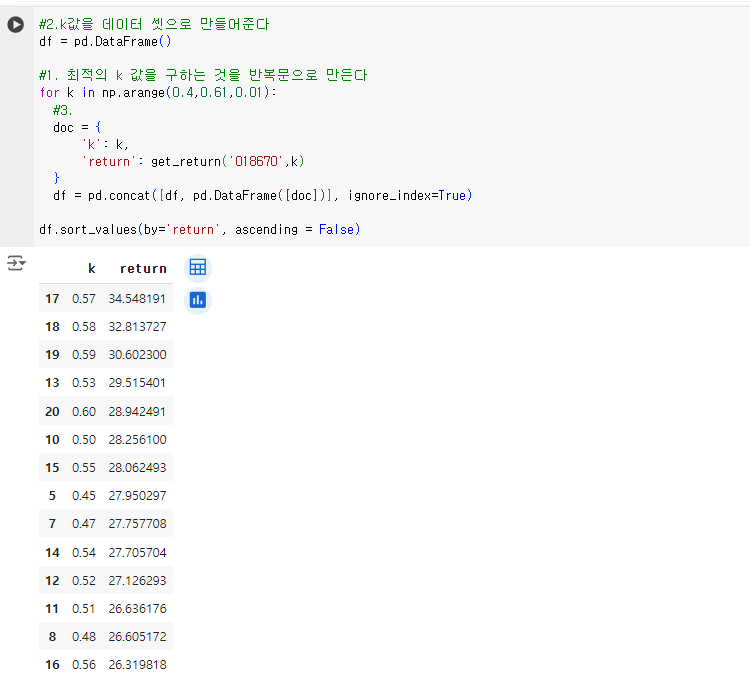Click k value 0.60 in table
Viewport: 750px width, 674px height.
tap(84, 411)
